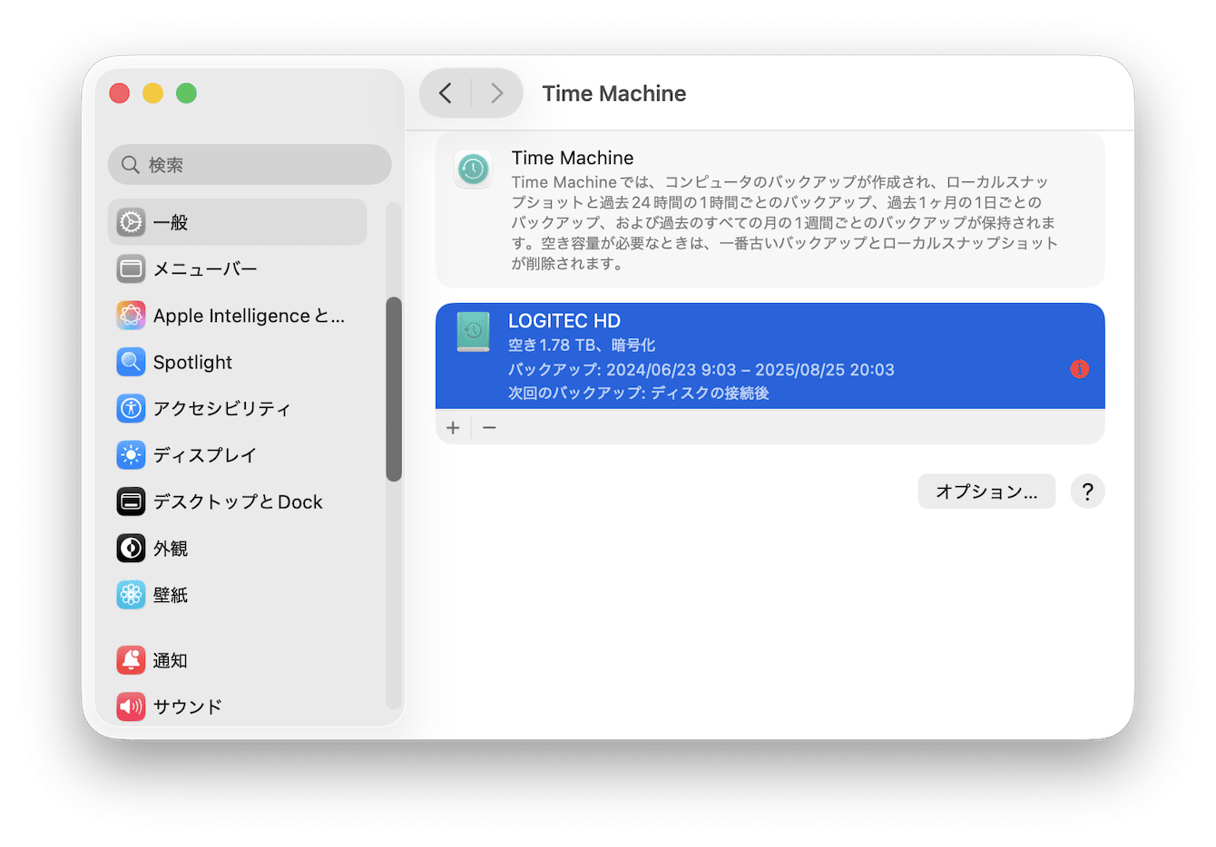Open the Apple Intelligence settings icon
The image size is (1216, 847).
coord(131,315)
